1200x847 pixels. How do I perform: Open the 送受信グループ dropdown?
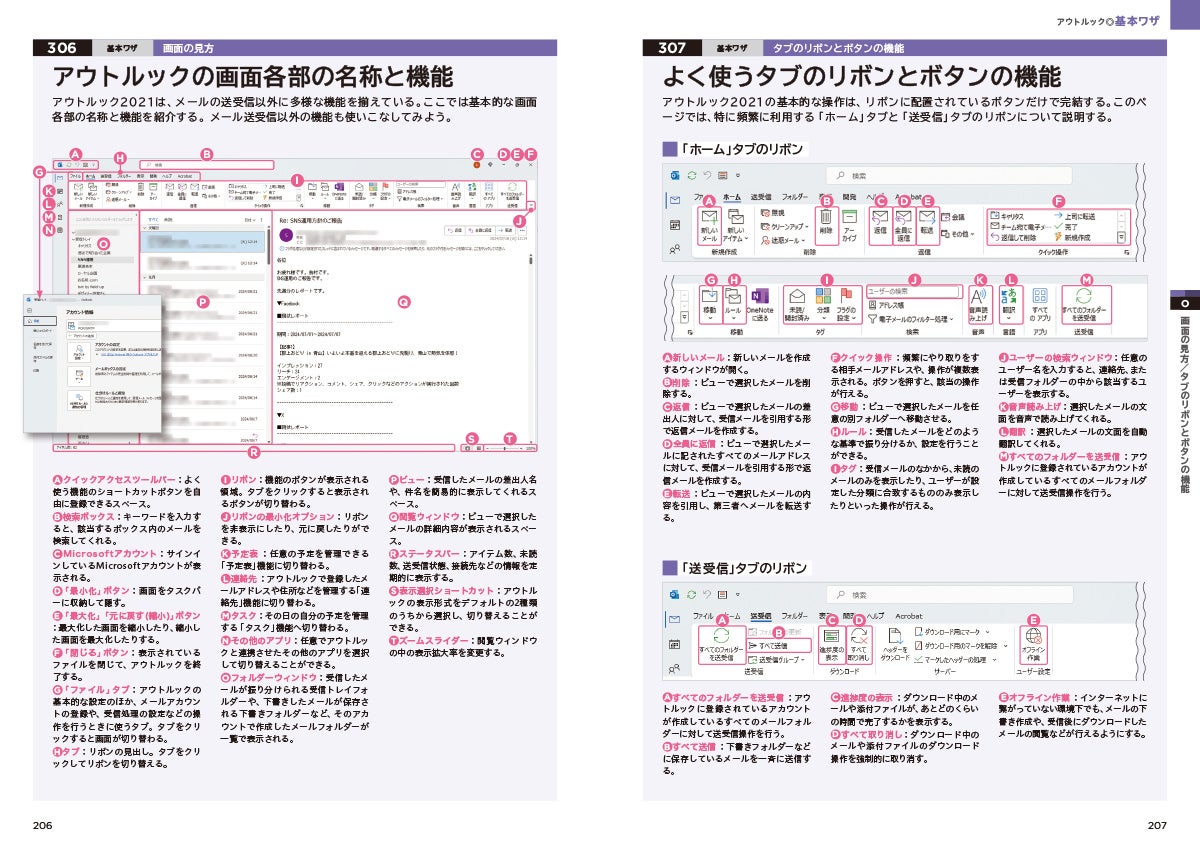777,660
